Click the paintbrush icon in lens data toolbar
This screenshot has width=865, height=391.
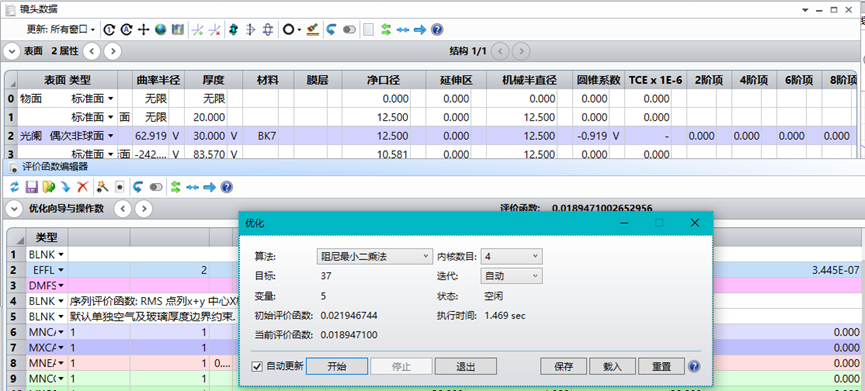[x=313, y=30]
